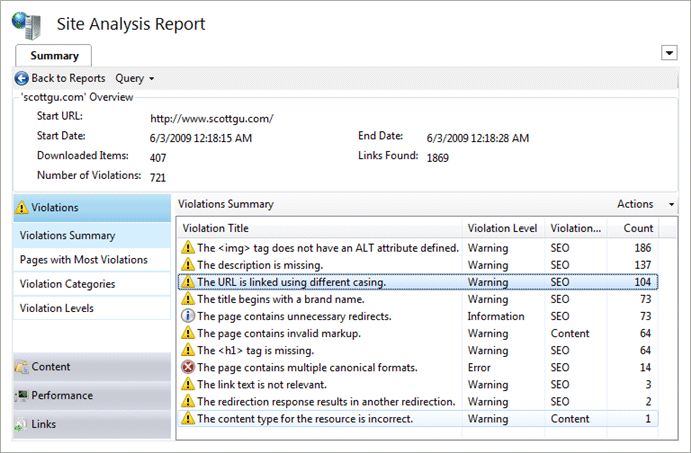Open the Actions dropdown arrow

click(671, 204)
